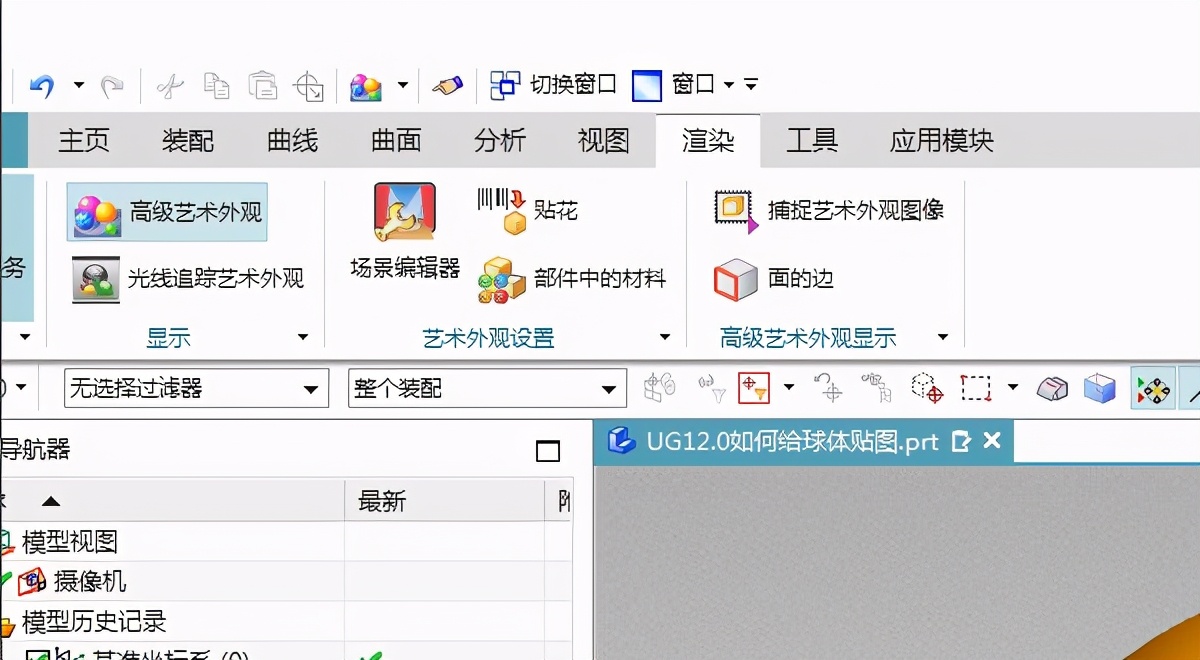
Task: Open the 无选择过滤器 selection filter dropdown
Action: click(196, 388)
